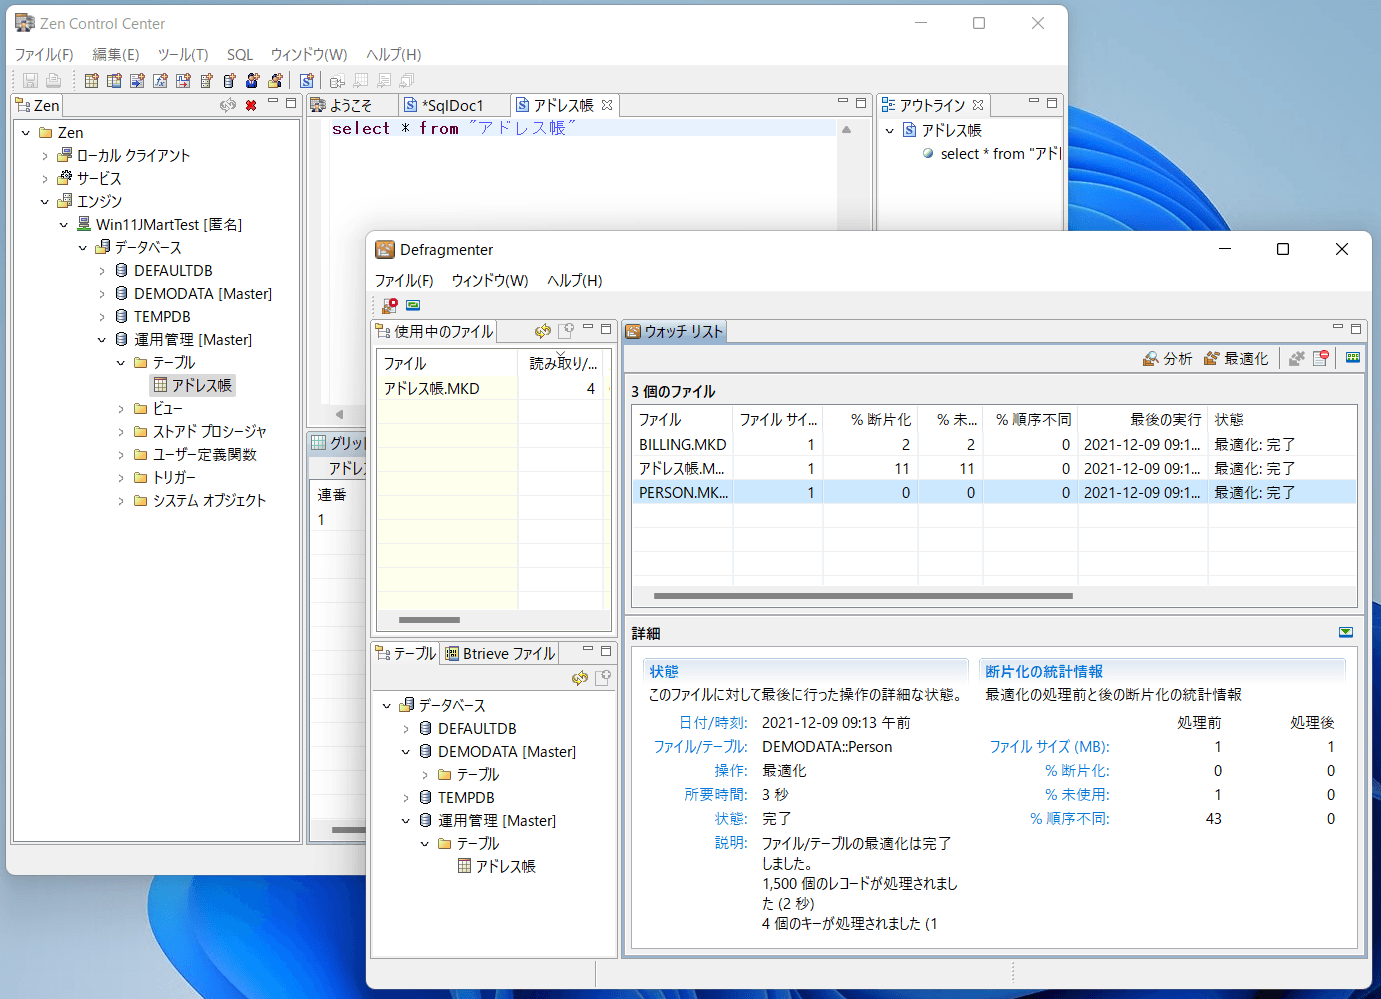Click the red X disconnect icon in Zen panel
1381x999 pixels.
251,105
